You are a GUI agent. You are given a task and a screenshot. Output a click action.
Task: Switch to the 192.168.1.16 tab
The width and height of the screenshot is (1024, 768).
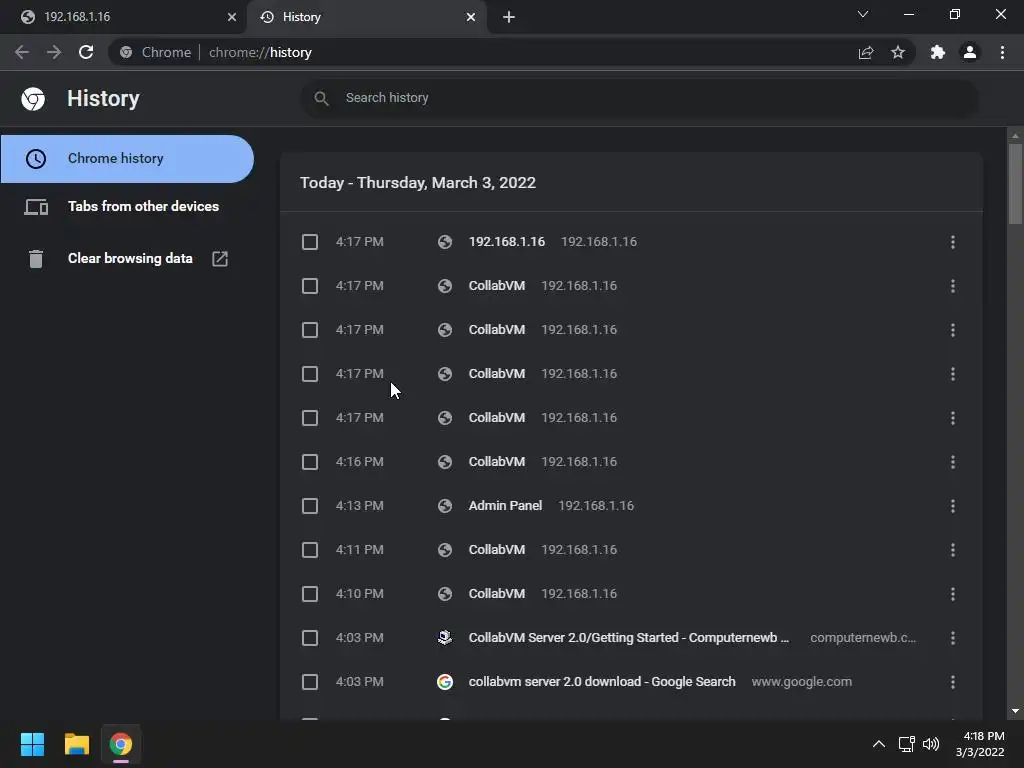point(123,17)
